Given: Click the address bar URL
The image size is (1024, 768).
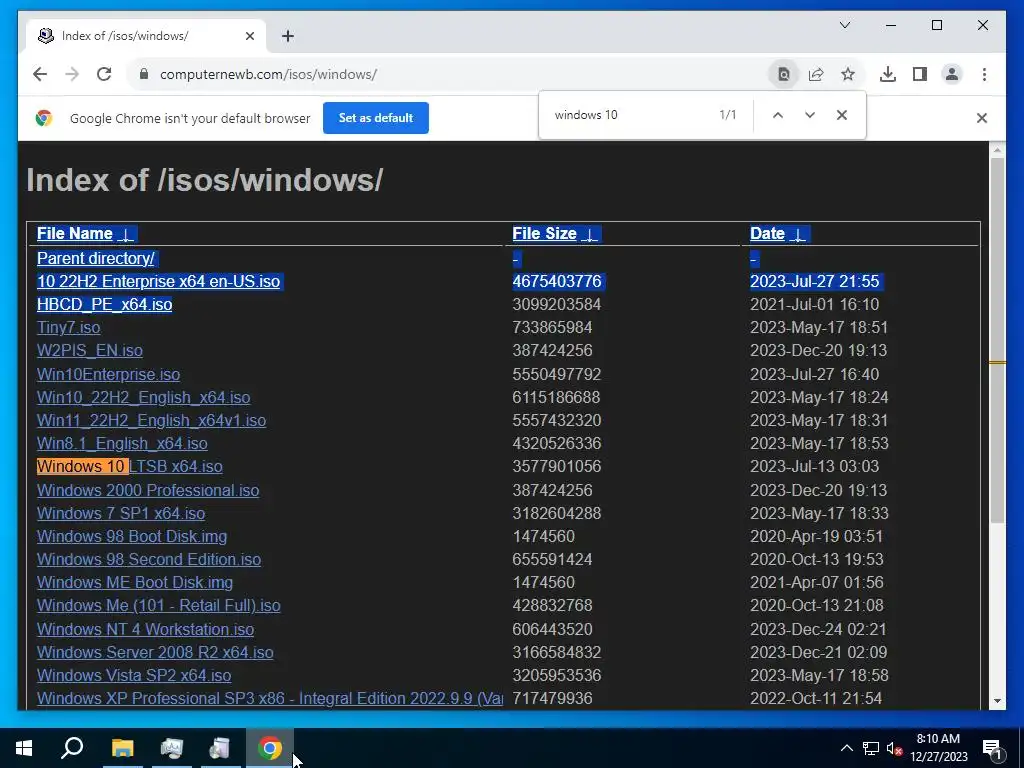Looking at the screenshot, I should coord(268,74).
